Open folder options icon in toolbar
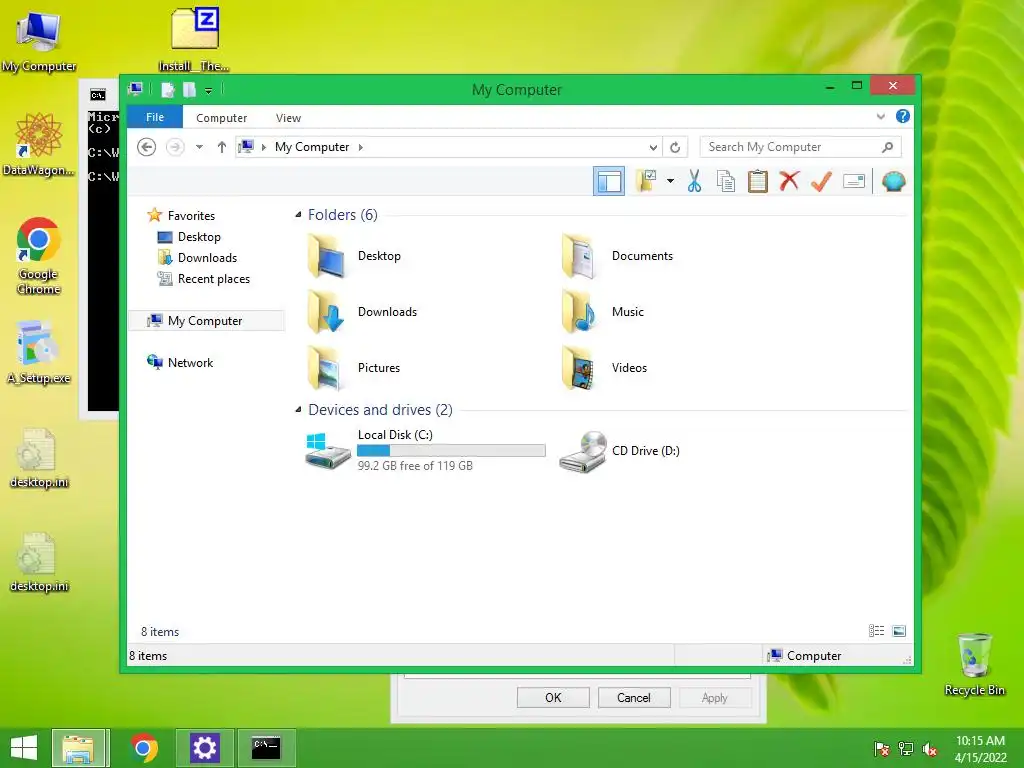Viewport: 1024px width, 768px height. (x=647, y=181)
